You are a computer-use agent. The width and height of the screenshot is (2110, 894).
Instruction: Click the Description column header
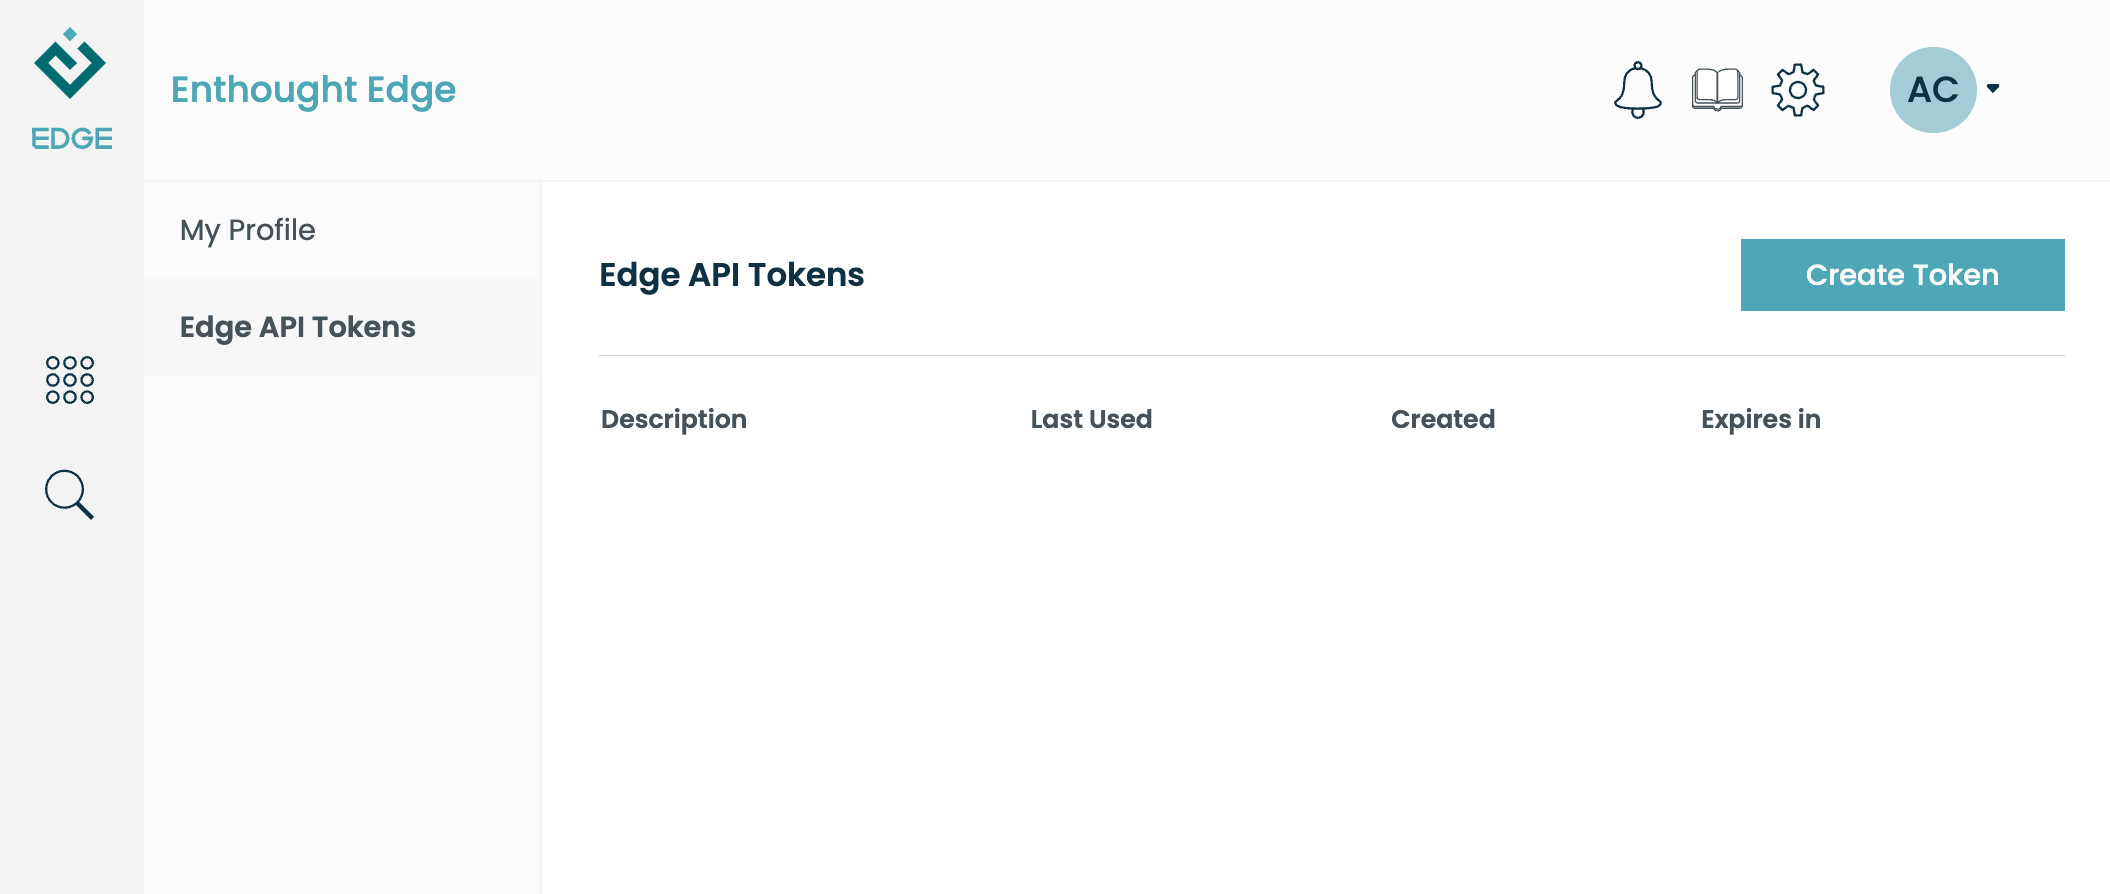pos(674,419)
